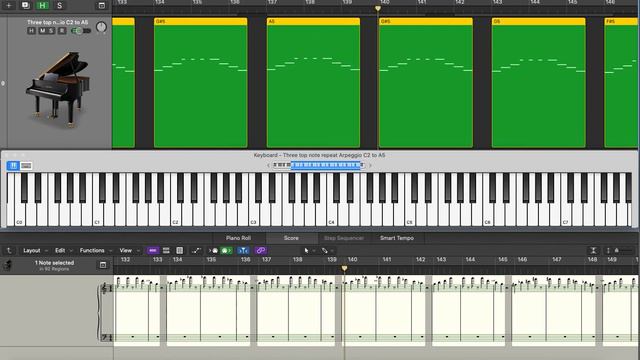Select the A5 region in the track
Screen dimensions: 640x360
[313, 82]
